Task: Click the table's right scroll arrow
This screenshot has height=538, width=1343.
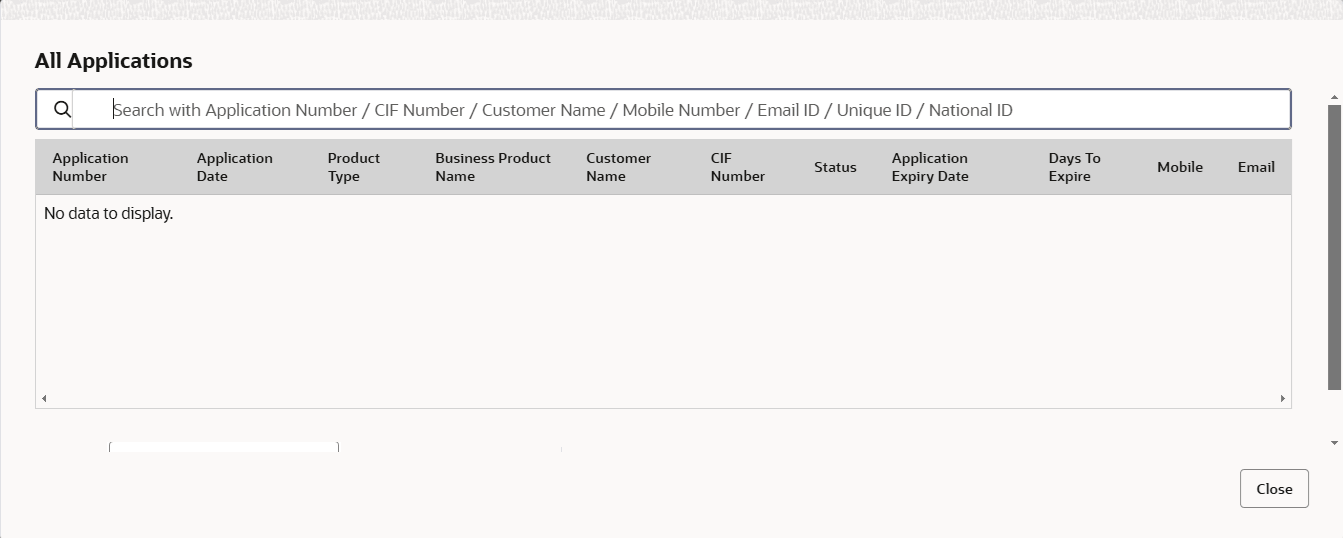Action: [1283, 399]
